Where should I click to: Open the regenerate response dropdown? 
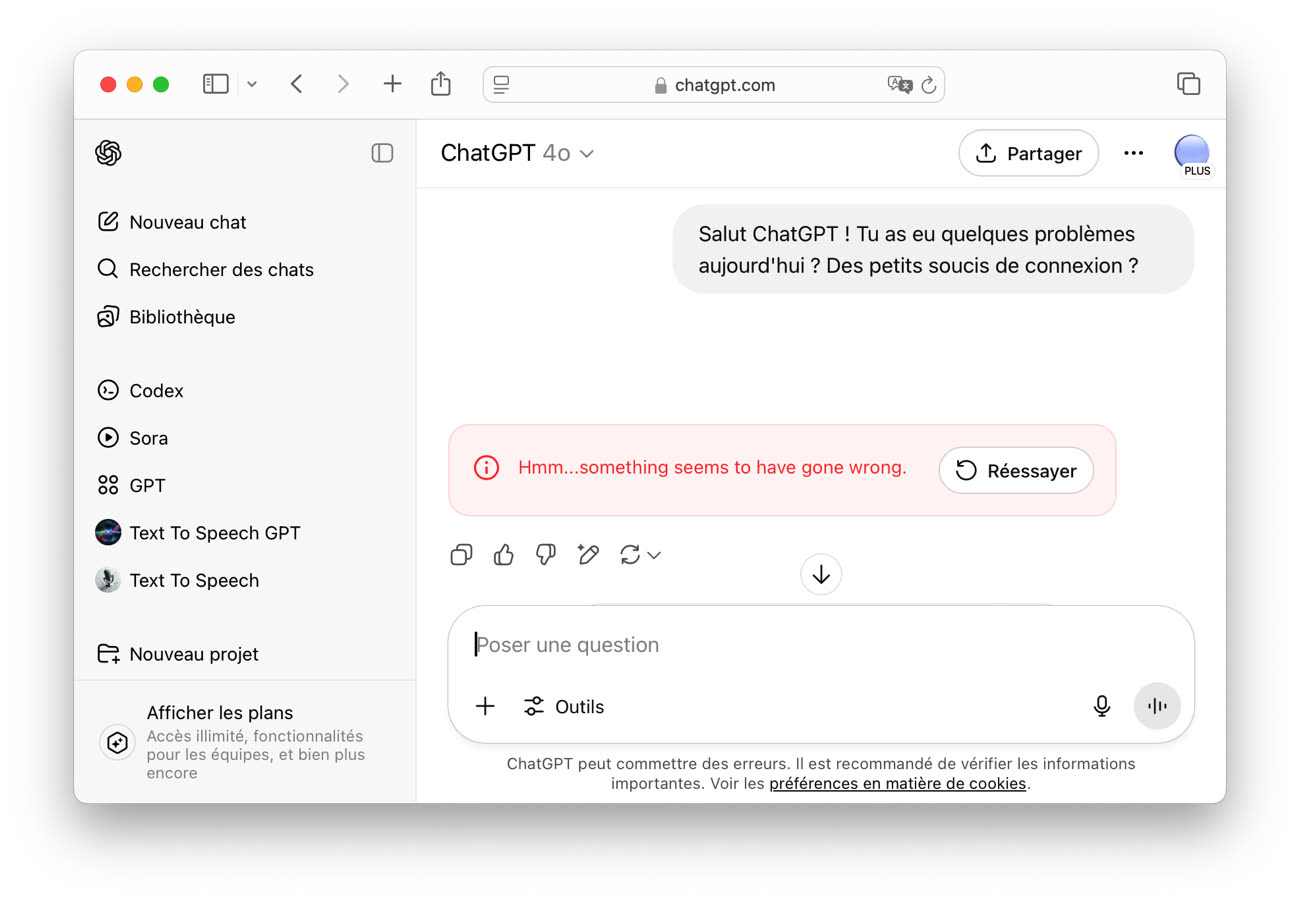point(640,555)
